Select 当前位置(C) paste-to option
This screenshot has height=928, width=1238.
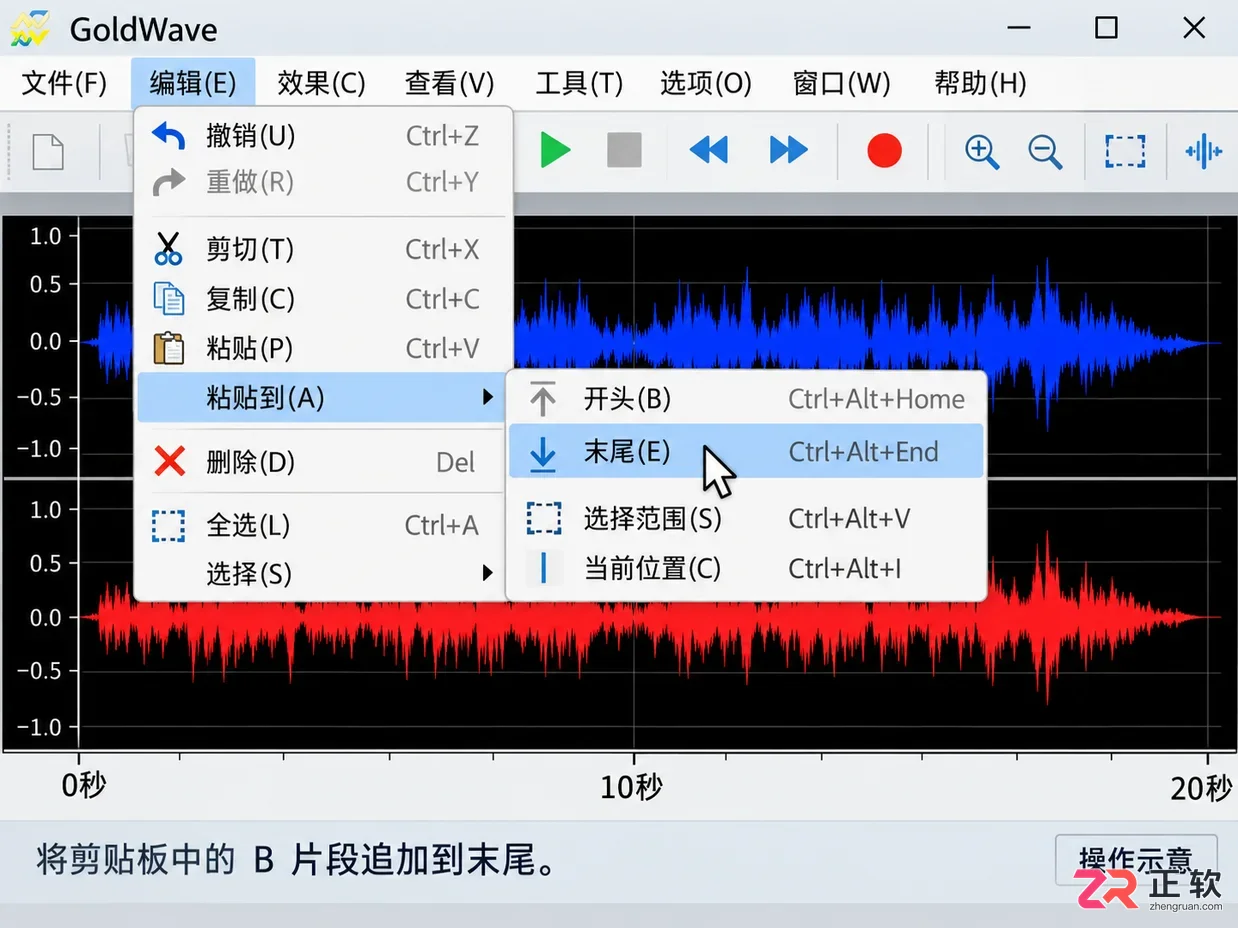coord(746,568)
